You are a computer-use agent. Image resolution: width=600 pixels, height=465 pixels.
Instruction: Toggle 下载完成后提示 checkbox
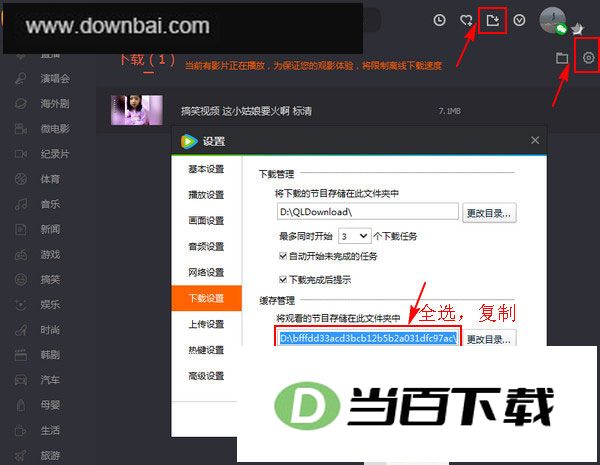(x=283, y=280)
